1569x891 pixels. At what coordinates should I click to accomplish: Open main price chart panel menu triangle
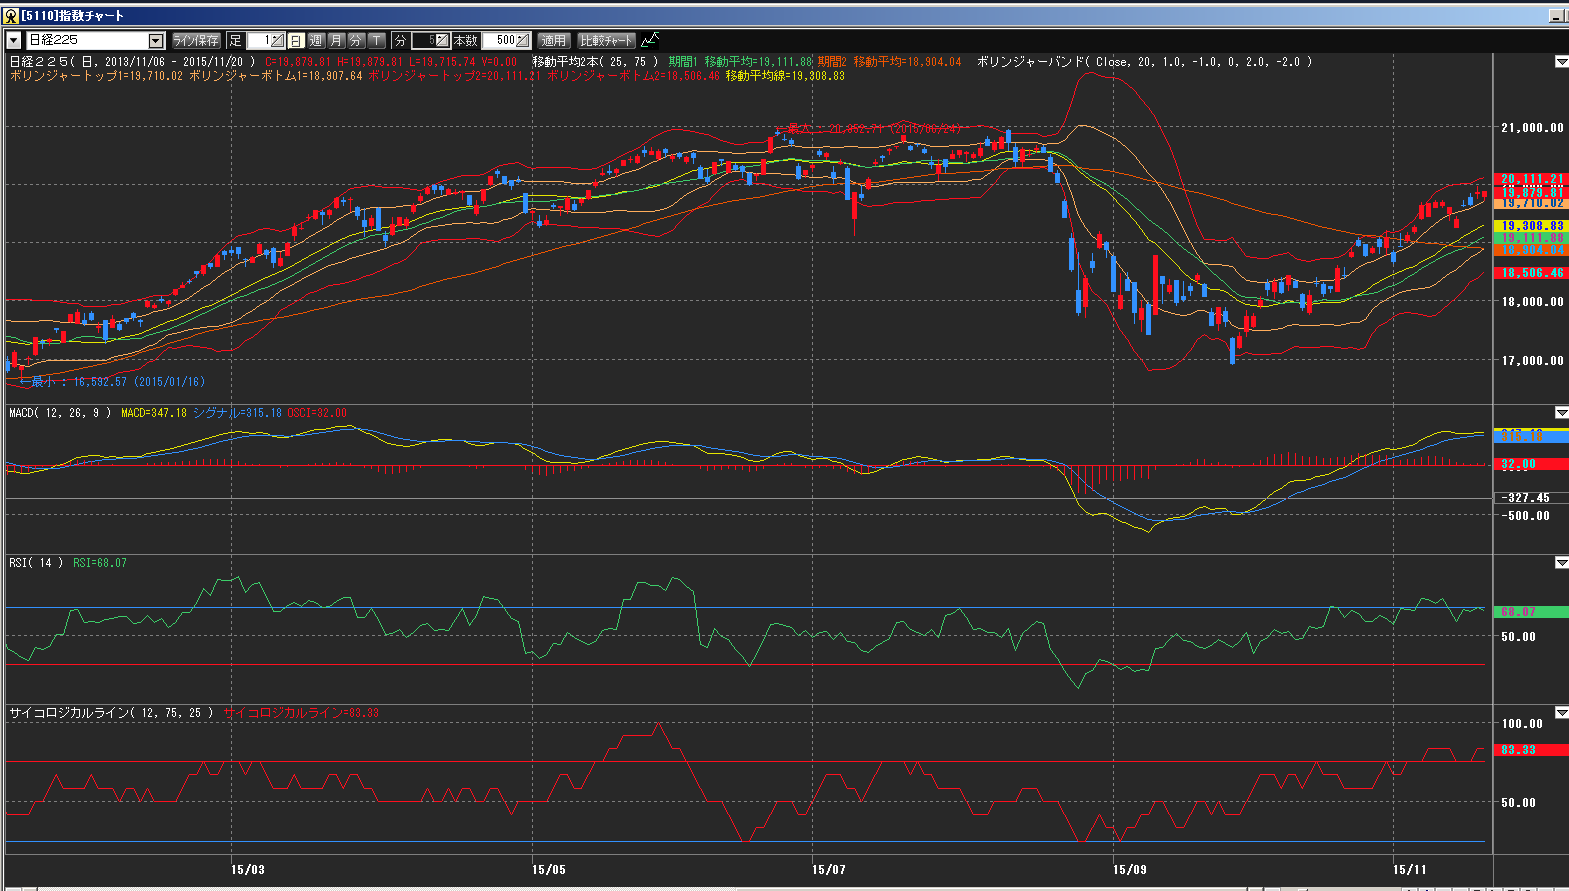click(1561, 62)
